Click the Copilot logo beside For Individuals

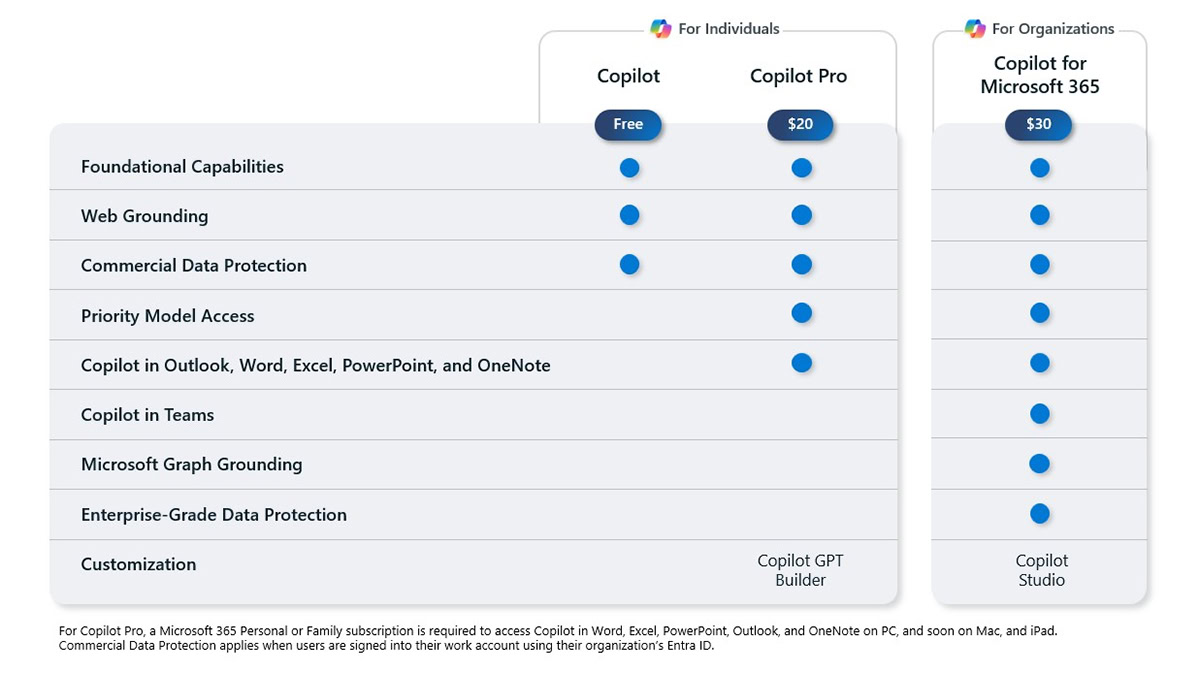pyautogui.click(x=661, y=29)
